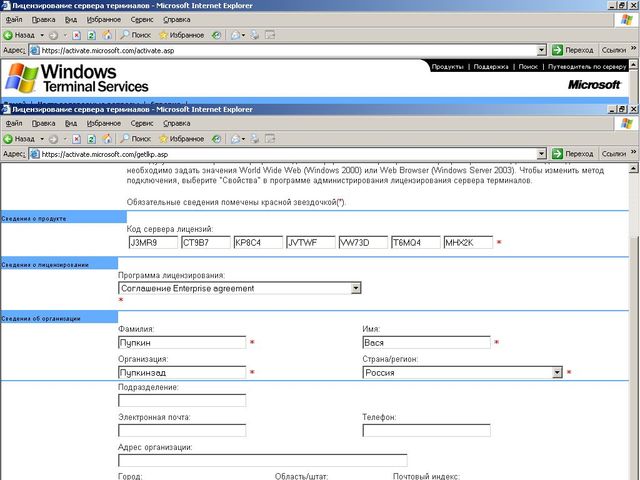Screen dimensions: 640x480
Task: Click Поиск in background window toolbar
Action: pos(136,35)
